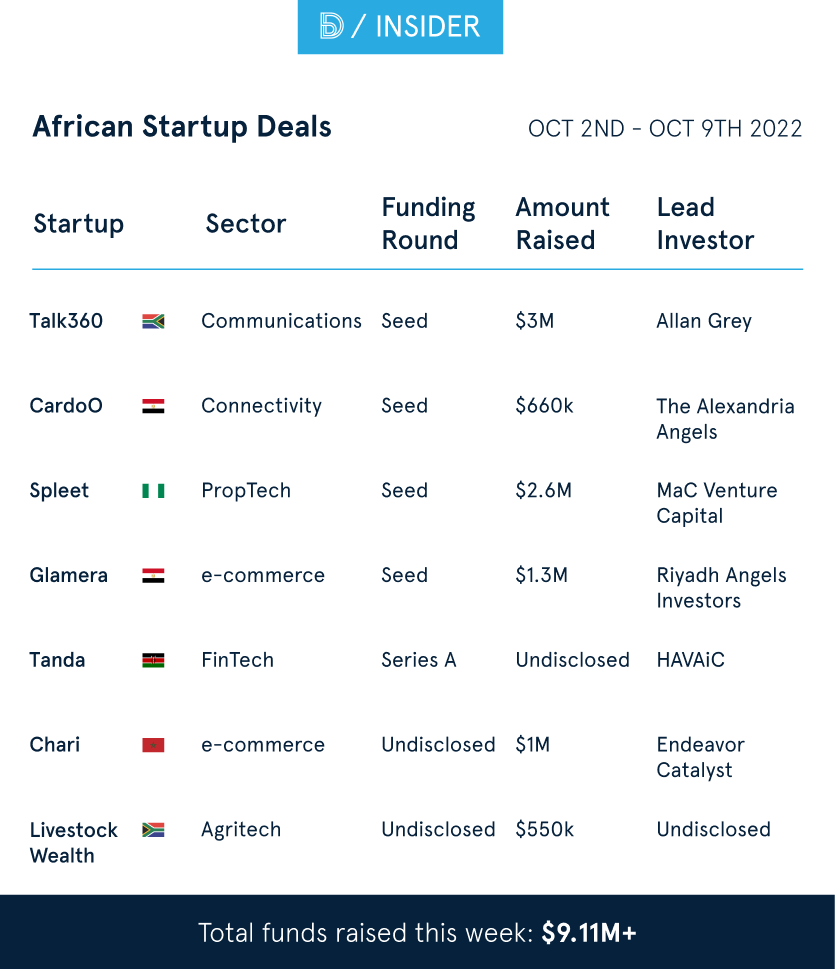Viewport: 835px width, 970px height.
Task: Click the D logo in Insider banner
Action: (x=331, y=26)
